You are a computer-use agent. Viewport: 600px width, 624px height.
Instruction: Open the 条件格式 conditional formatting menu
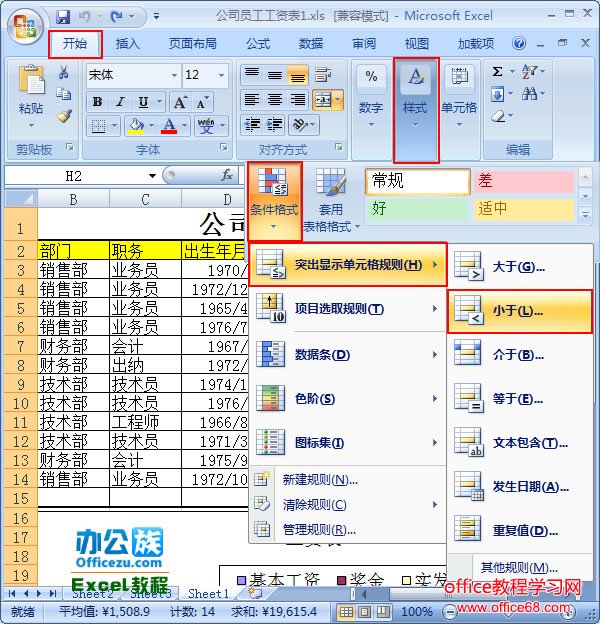[x=274, y=201]
